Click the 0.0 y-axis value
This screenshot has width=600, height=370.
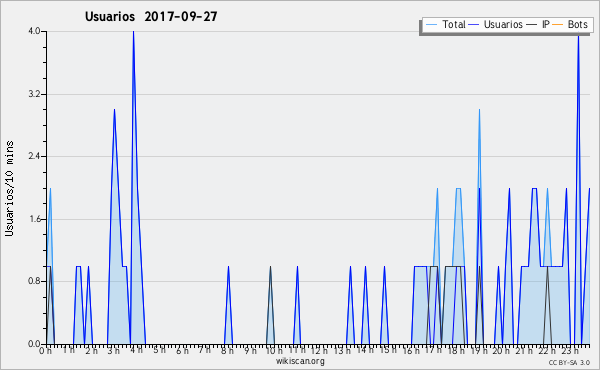(34, 344)
